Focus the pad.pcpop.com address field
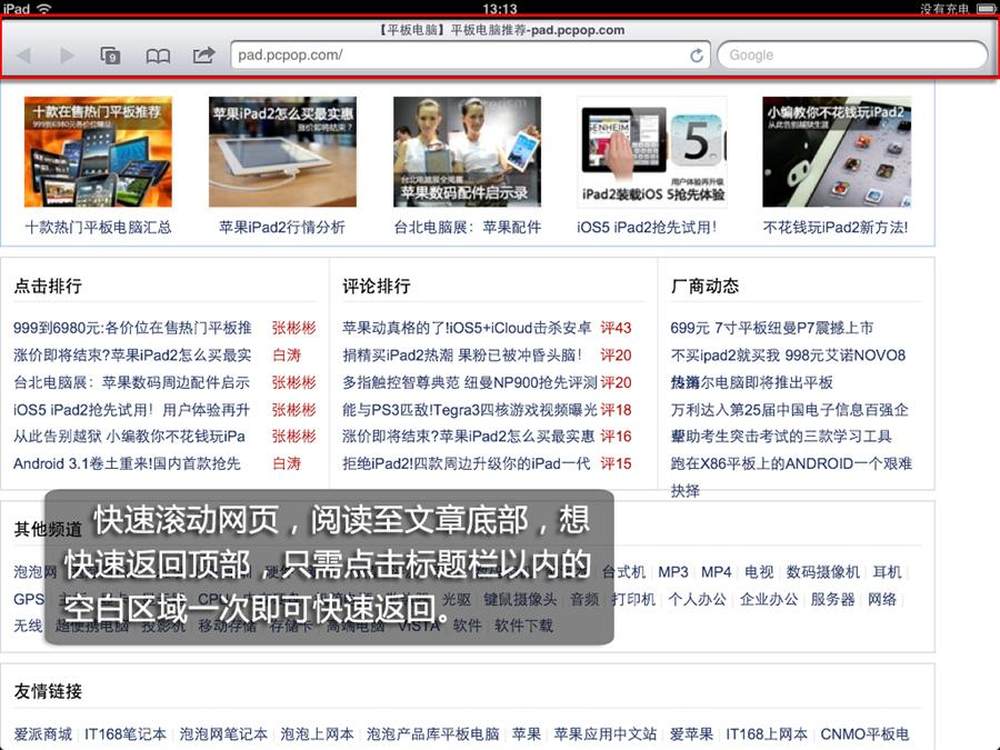Viewport: 1000px width, 750px height. point(470,55)
